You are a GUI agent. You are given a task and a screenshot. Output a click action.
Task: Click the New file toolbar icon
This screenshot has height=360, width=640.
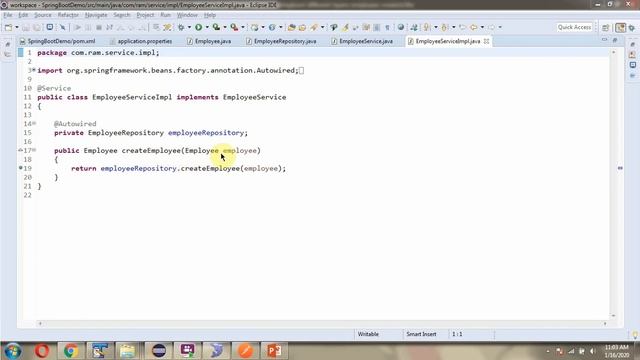coord(8,27)
